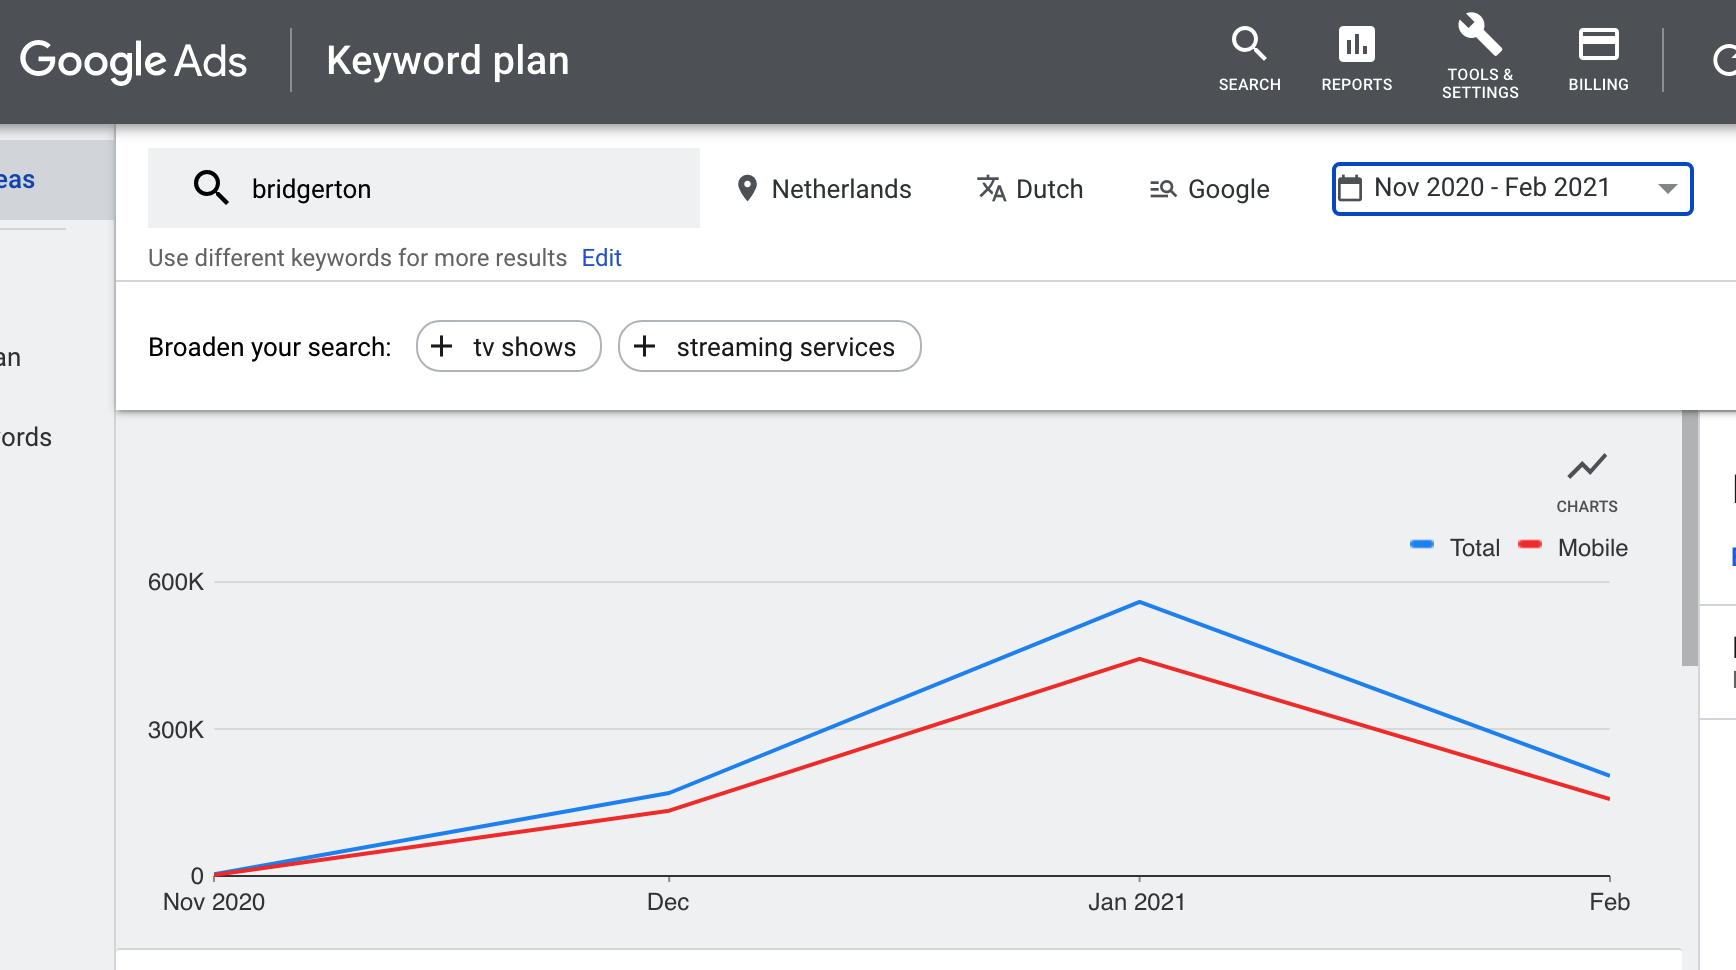This screenshot has width=1736, height=970.
Task: Open the sidebar item ending in 'ords'
Action: [x=26, y=437]
